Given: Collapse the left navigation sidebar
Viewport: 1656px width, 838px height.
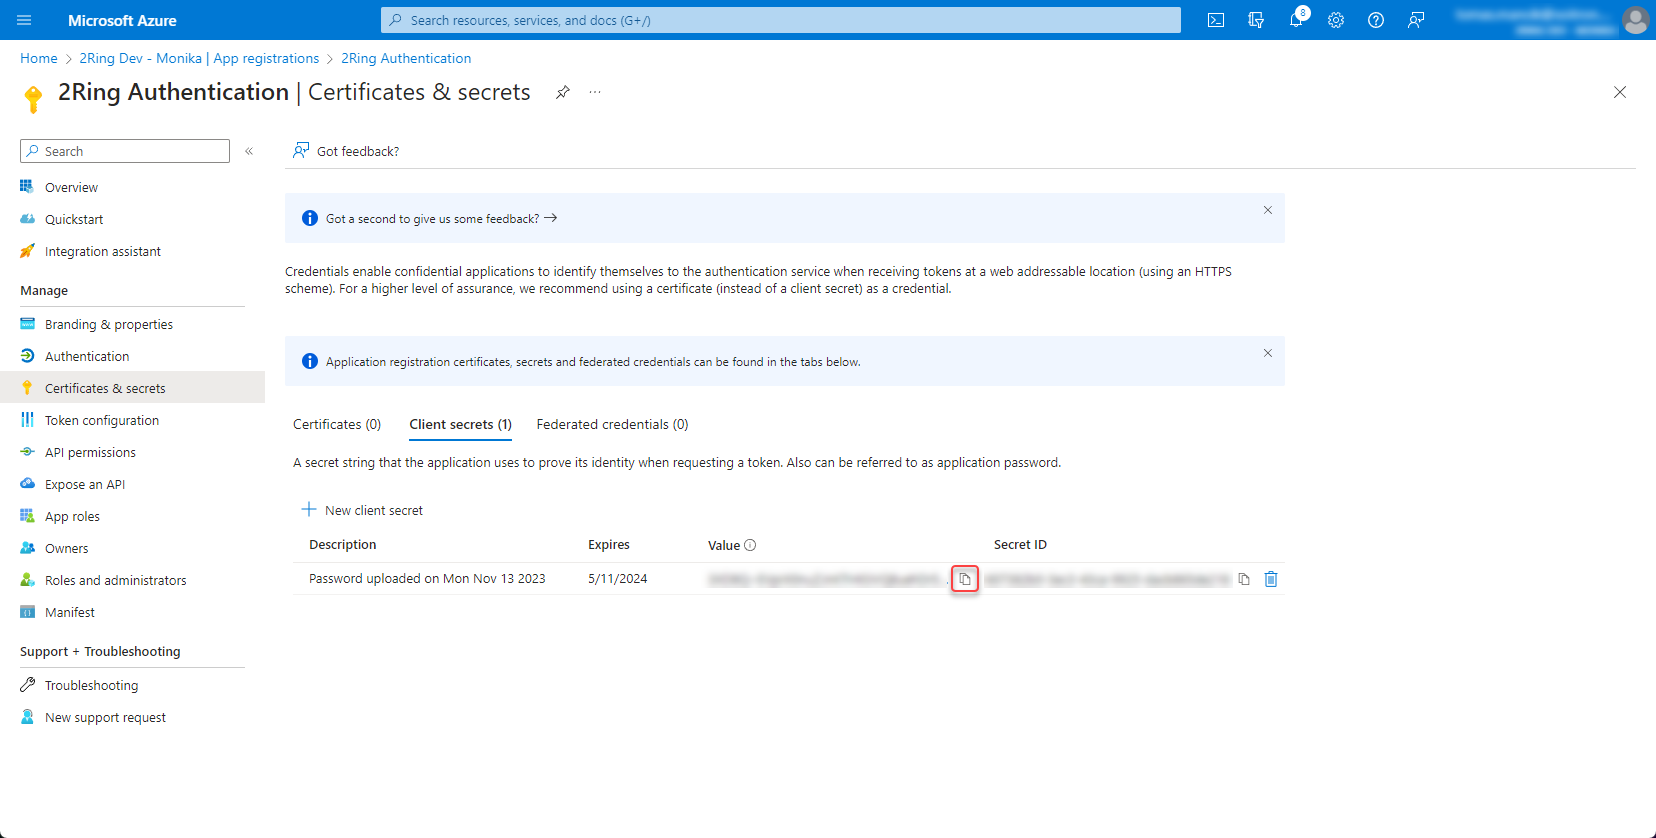Looking at the screenshot, I should [249, 151].
